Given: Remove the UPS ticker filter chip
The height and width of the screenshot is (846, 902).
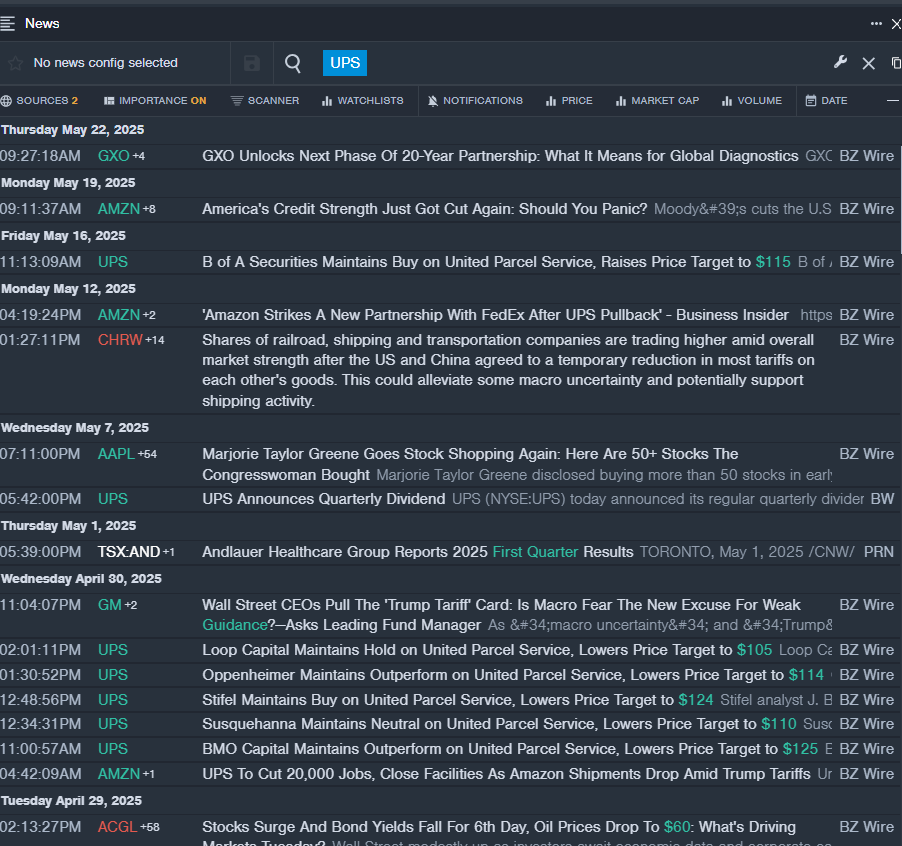Looking at the screenshot, I should (x=345, y=63).
